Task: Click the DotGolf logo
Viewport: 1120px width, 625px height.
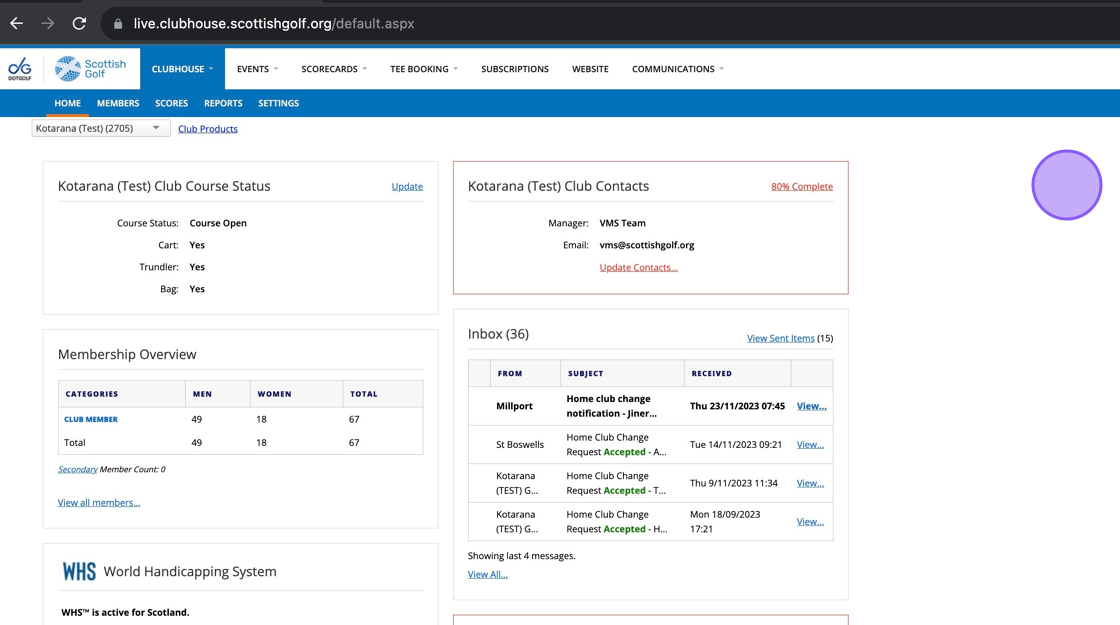Action: click(x=19, y=69)
